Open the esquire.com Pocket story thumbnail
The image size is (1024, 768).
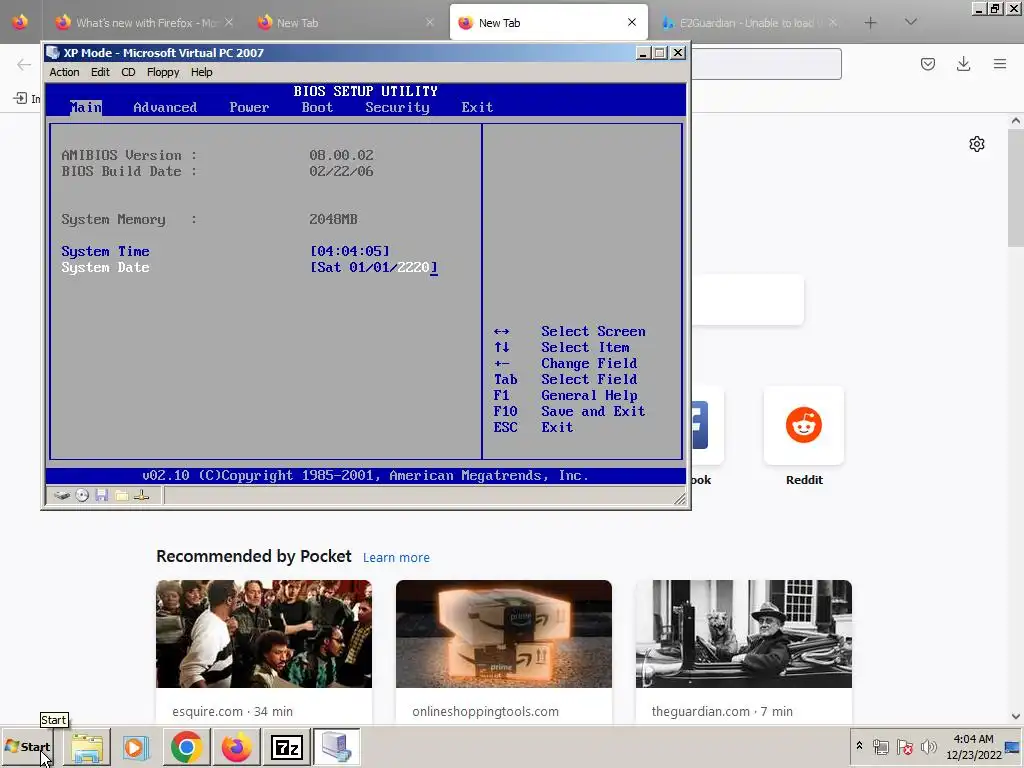tap(264, 633)
